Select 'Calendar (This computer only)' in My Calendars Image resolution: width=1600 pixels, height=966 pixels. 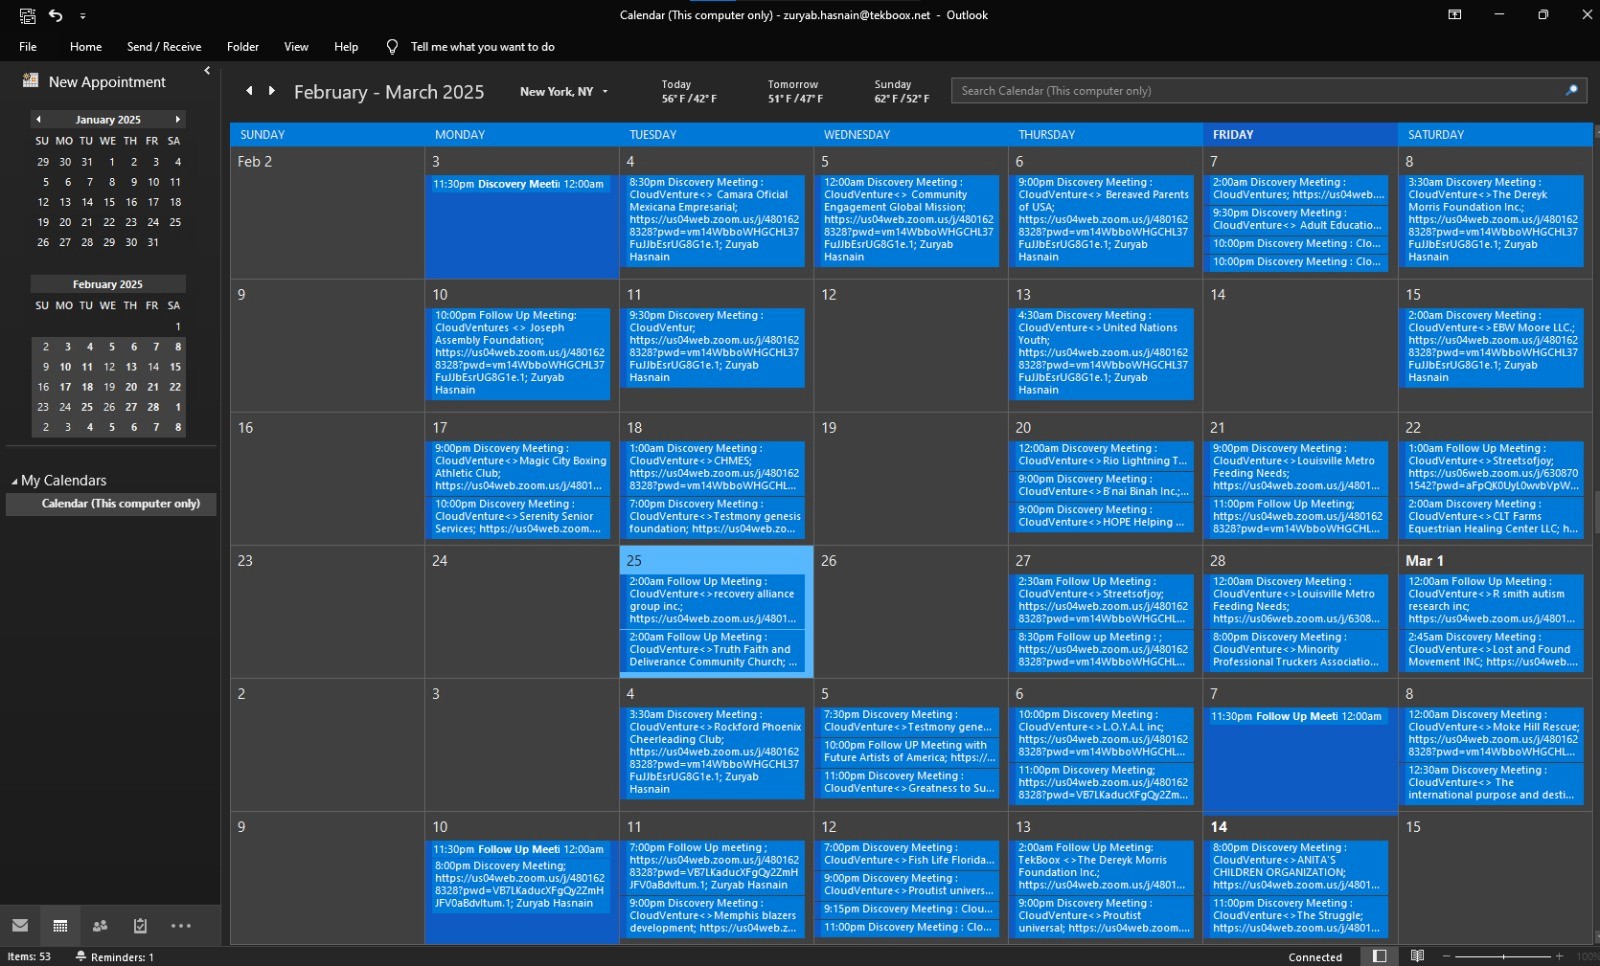111,504
